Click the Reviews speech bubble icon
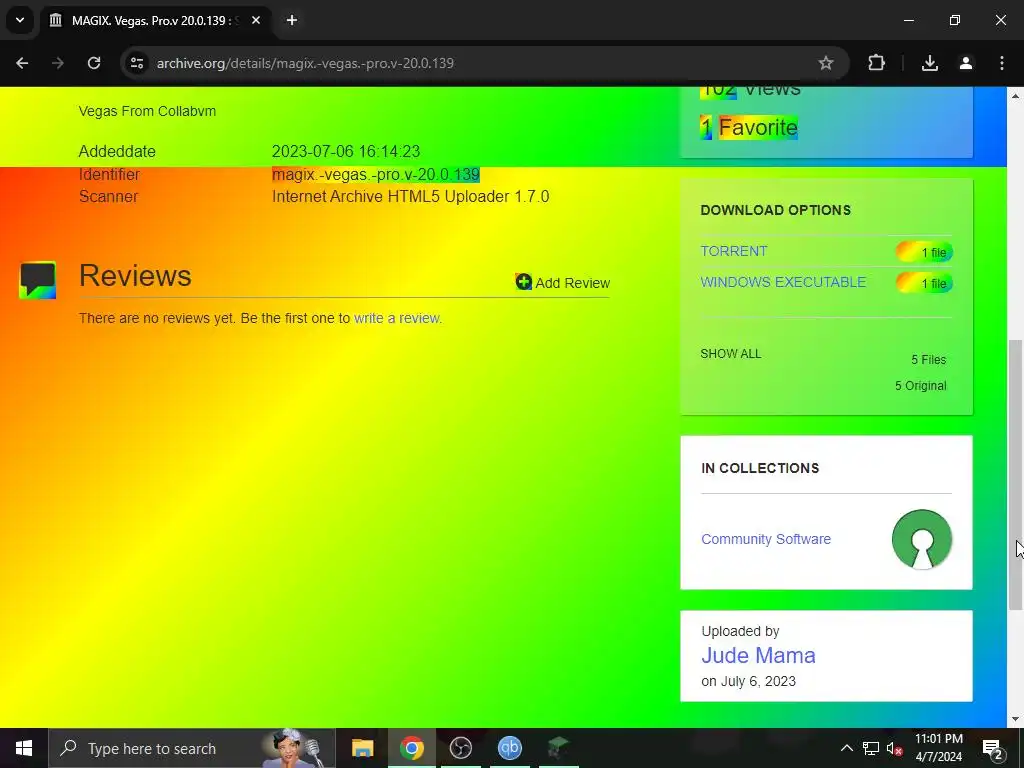This screenshot has height=768, width=1024. [38, 280]
